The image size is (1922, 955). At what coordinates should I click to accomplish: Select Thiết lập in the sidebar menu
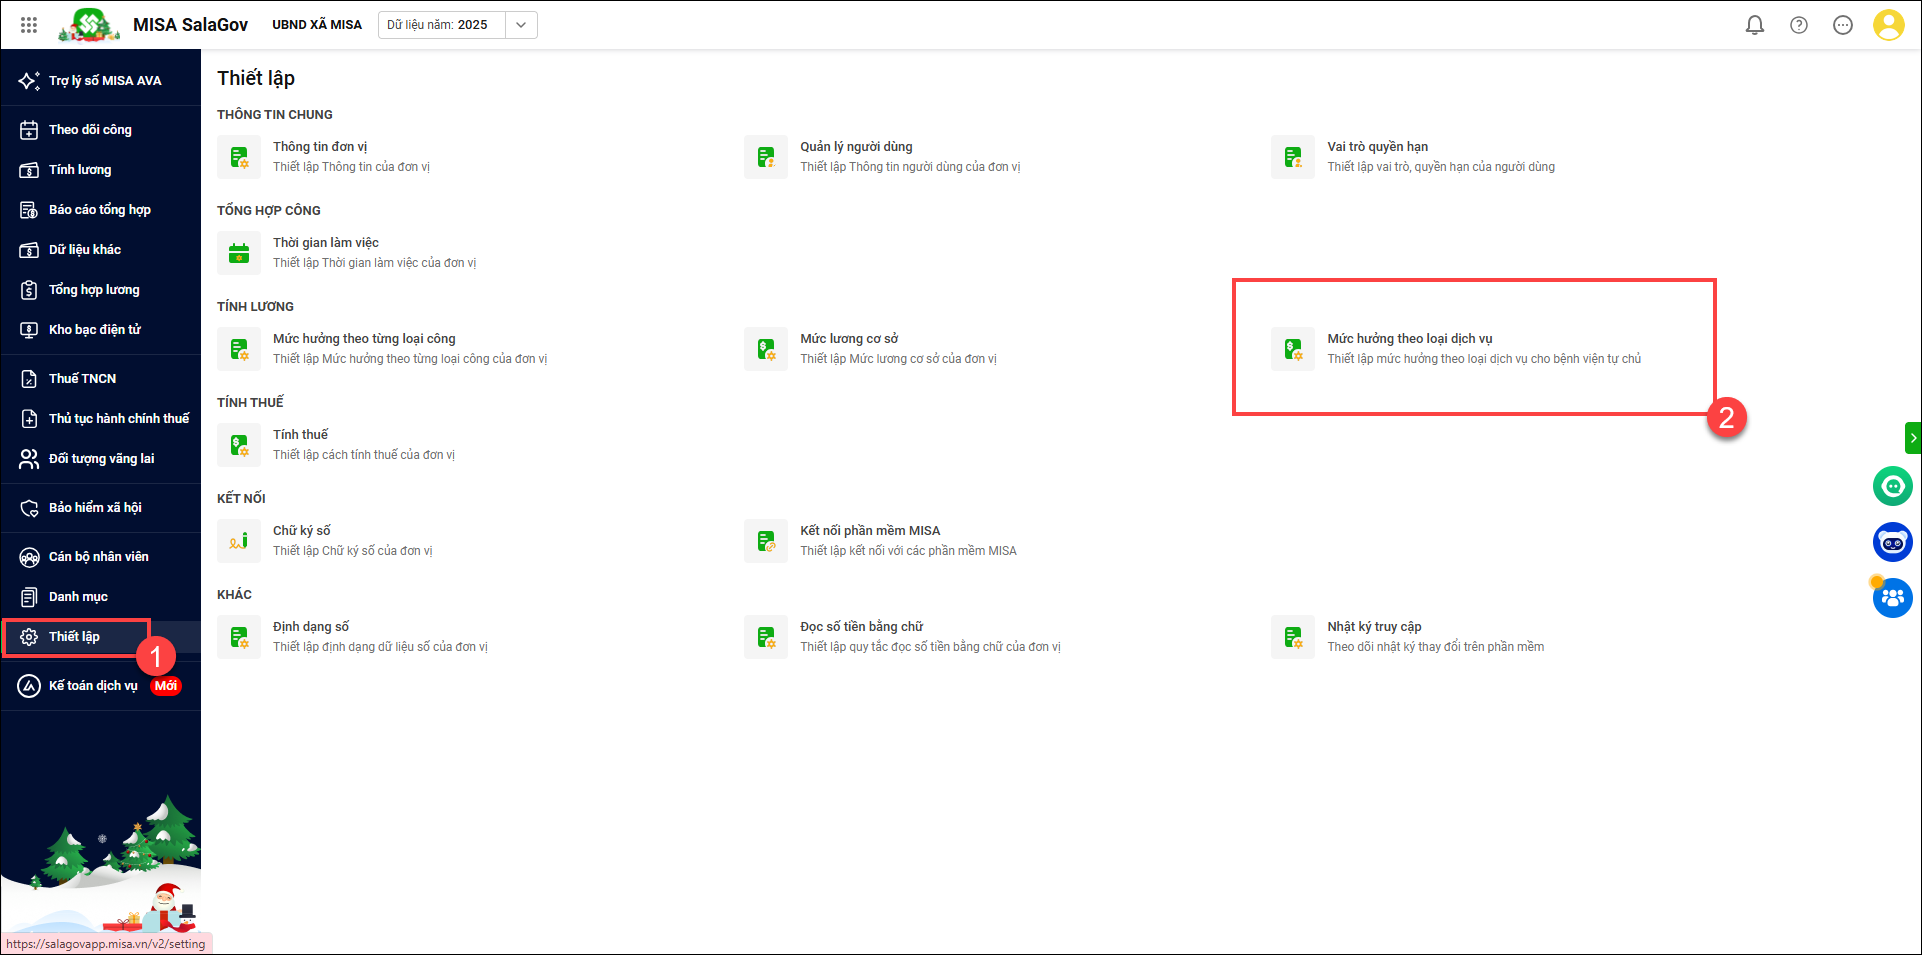74,637
